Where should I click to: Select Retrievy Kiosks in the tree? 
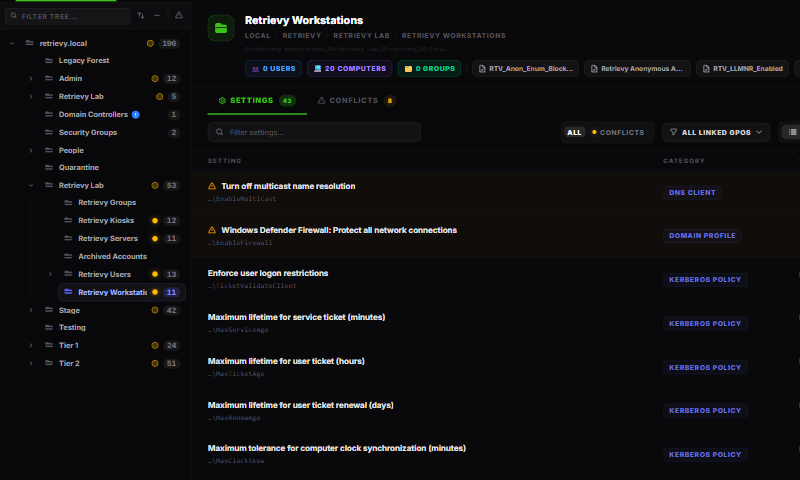(106, 220)
